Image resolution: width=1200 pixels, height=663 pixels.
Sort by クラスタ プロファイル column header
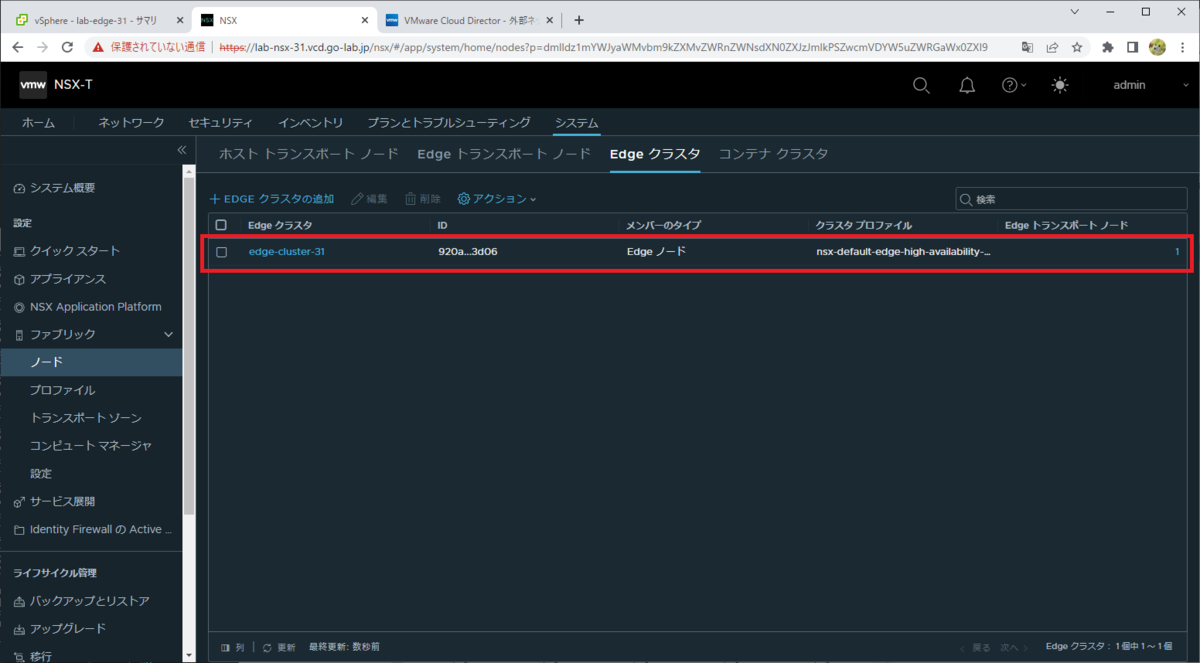tap(864, 225)
